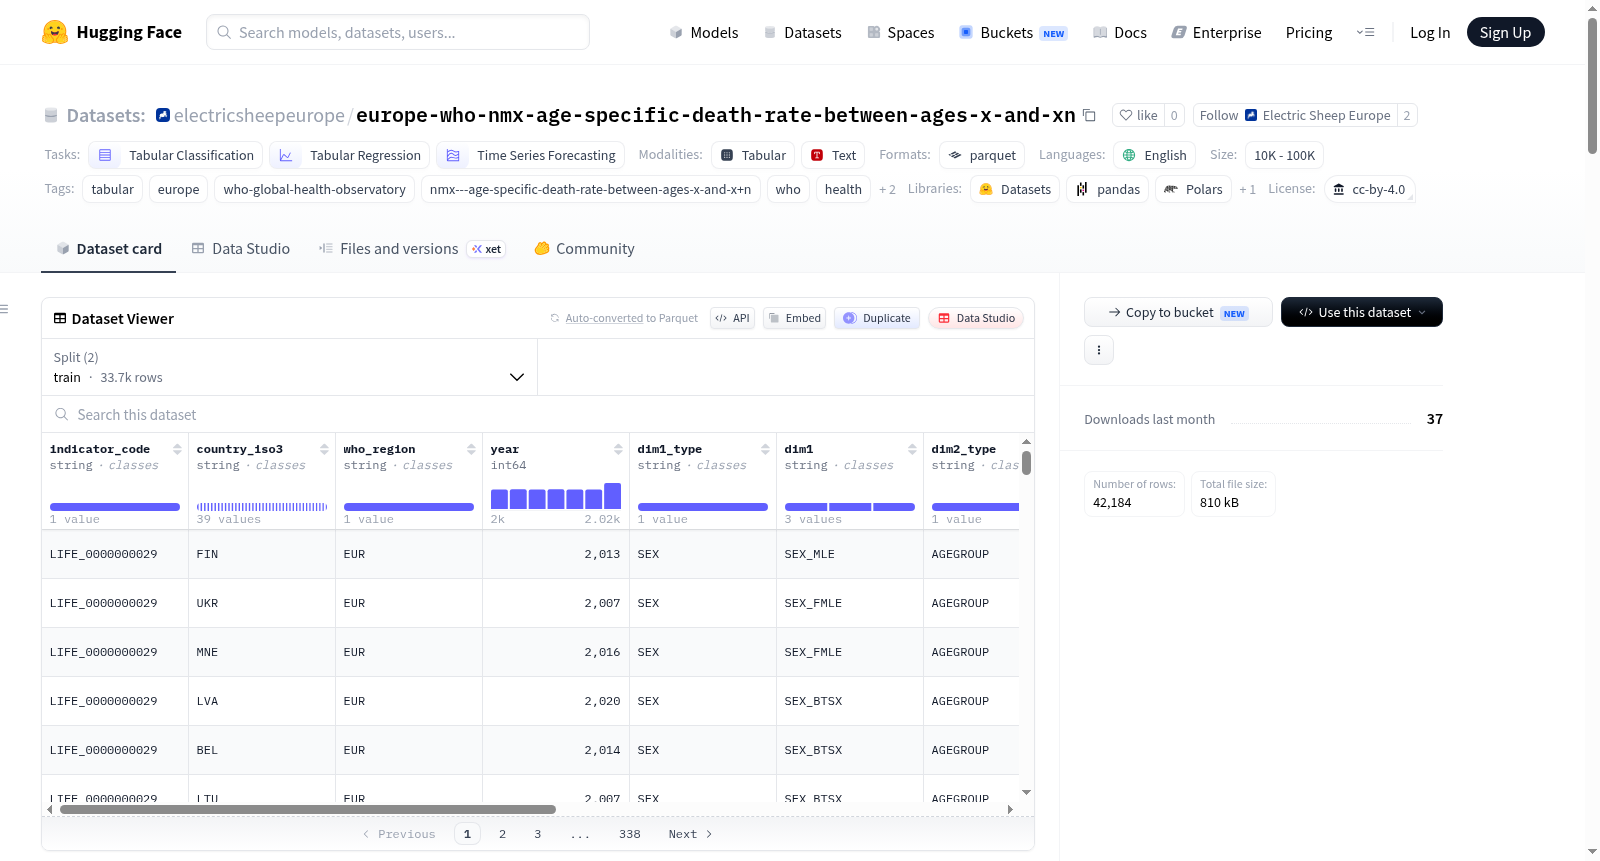Sort the dim1 column
Screen dimensions: 1600x861
tap(912, 449)
